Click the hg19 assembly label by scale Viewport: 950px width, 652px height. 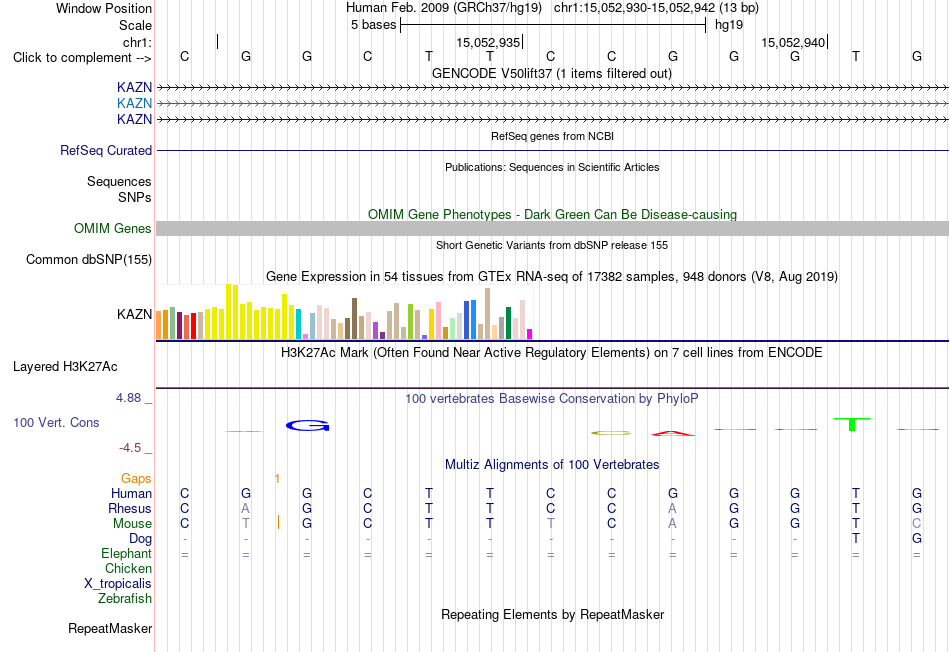pos(729,25)
